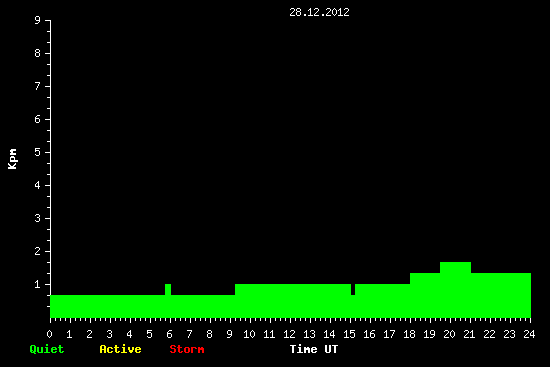The height and width of the screenshot is (367, 550).
Task: Select the yellow Active legend label
Action: point(120,349)
